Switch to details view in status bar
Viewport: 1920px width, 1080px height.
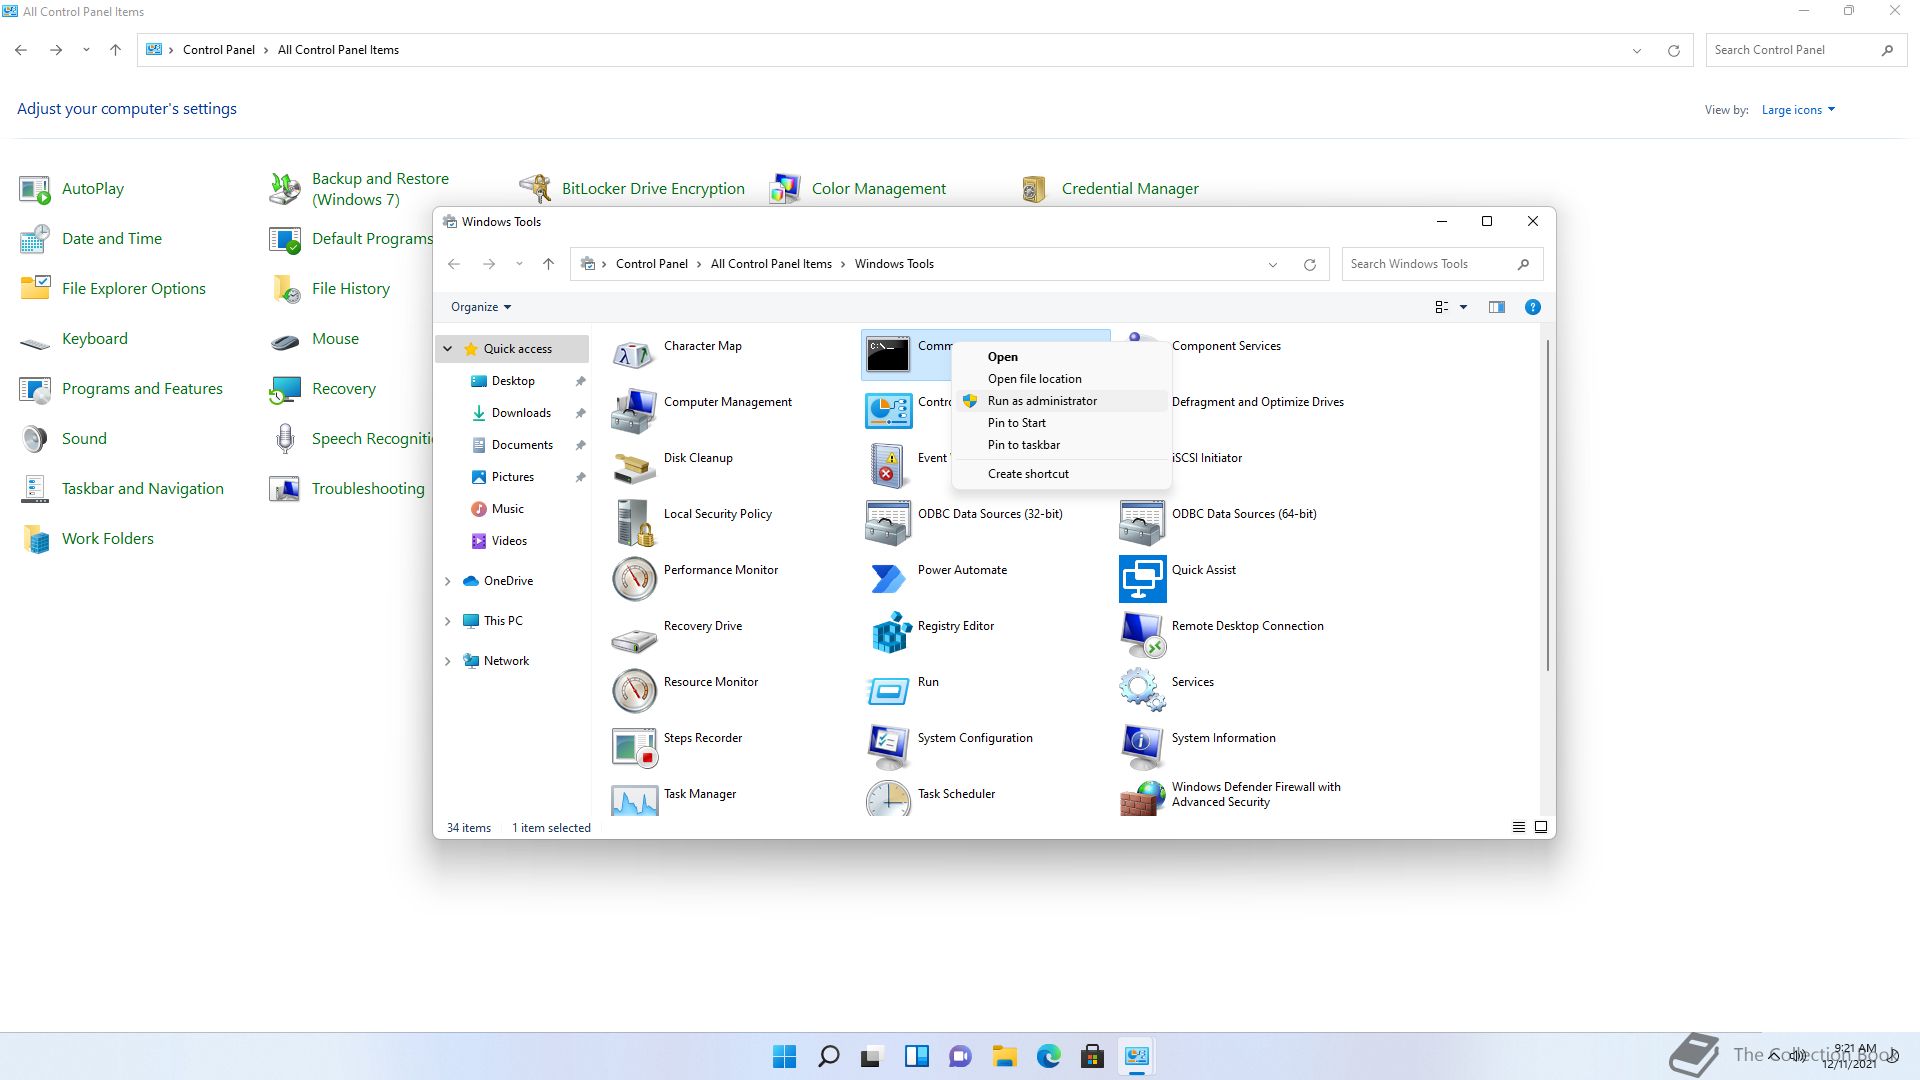1518,827
